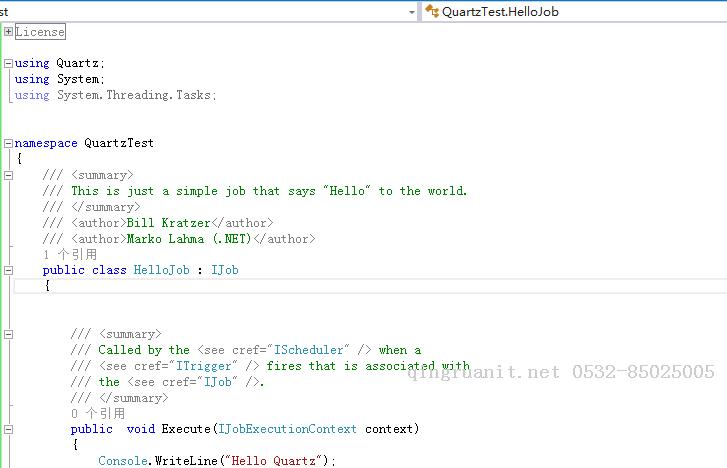This screenshot has height=468, width=727.
Task: Click 'using Quartz;' line
Action: 60,63
